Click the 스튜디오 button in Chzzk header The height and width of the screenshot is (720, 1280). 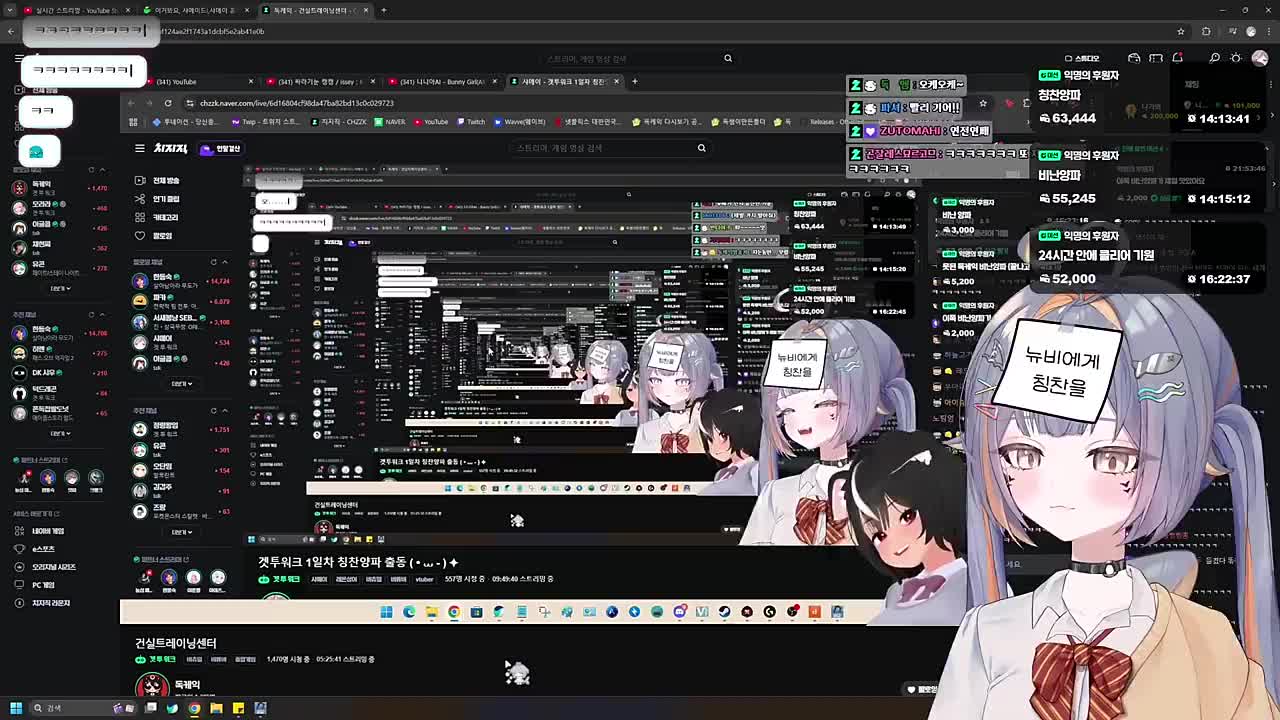pyautogui.click(x=1082, y=58)
